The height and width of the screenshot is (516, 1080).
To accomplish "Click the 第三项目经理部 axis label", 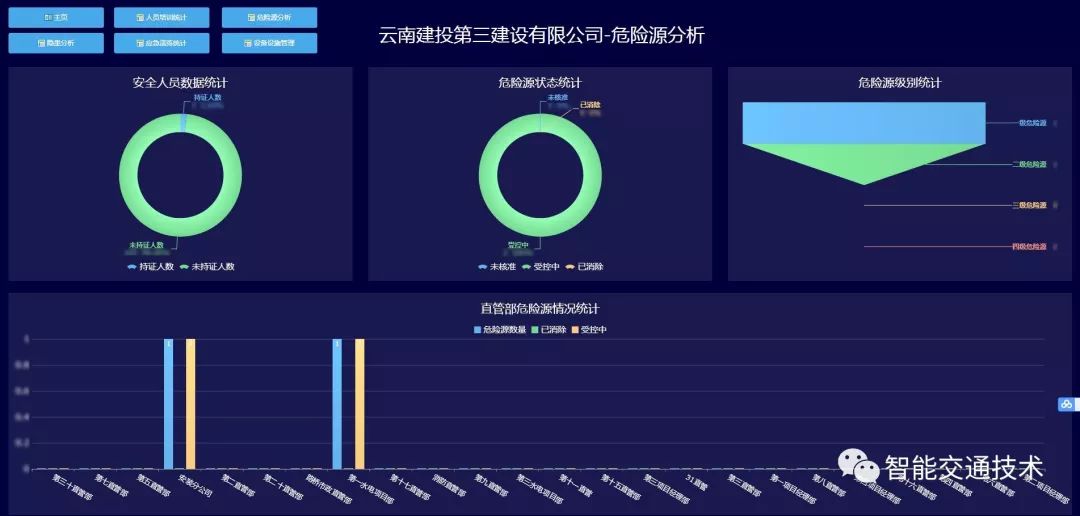I will pos(665,488).
